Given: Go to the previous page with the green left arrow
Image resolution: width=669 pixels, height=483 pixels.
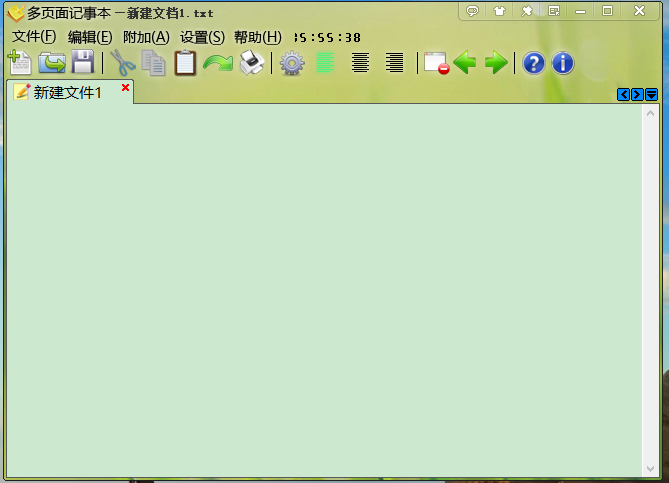Looking at the screenshot, I should (x=465, y=63).
